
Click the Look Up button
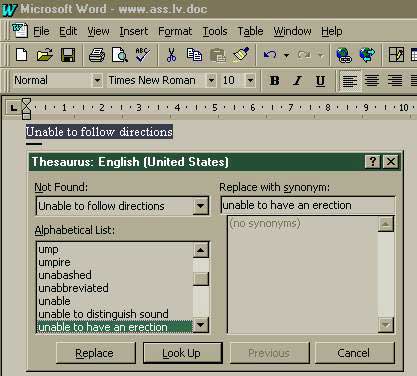coord(182,353)
